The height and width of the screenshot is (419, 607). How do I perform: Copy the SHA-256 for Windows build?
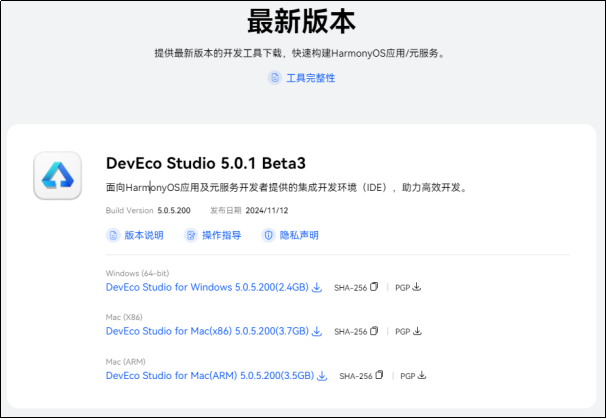click(x=375, y=288)
